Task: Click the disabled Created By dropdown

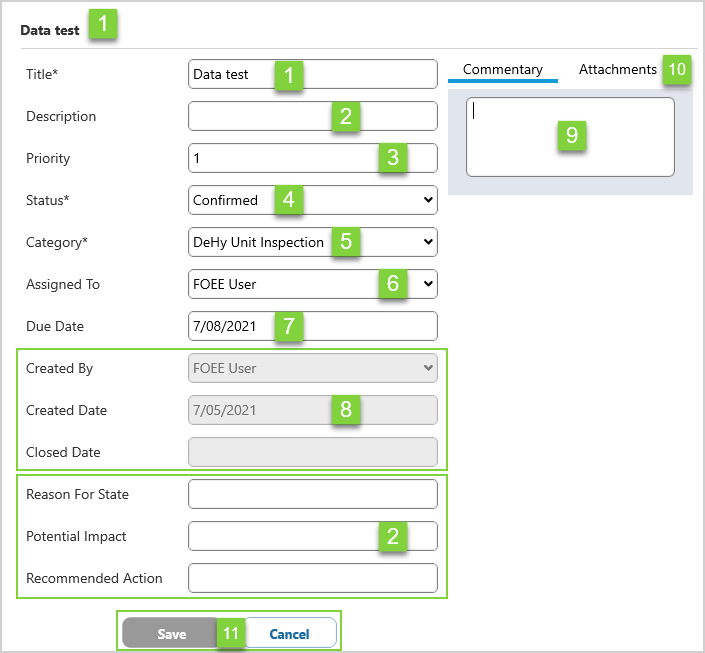Action: (x=312, y=369)
